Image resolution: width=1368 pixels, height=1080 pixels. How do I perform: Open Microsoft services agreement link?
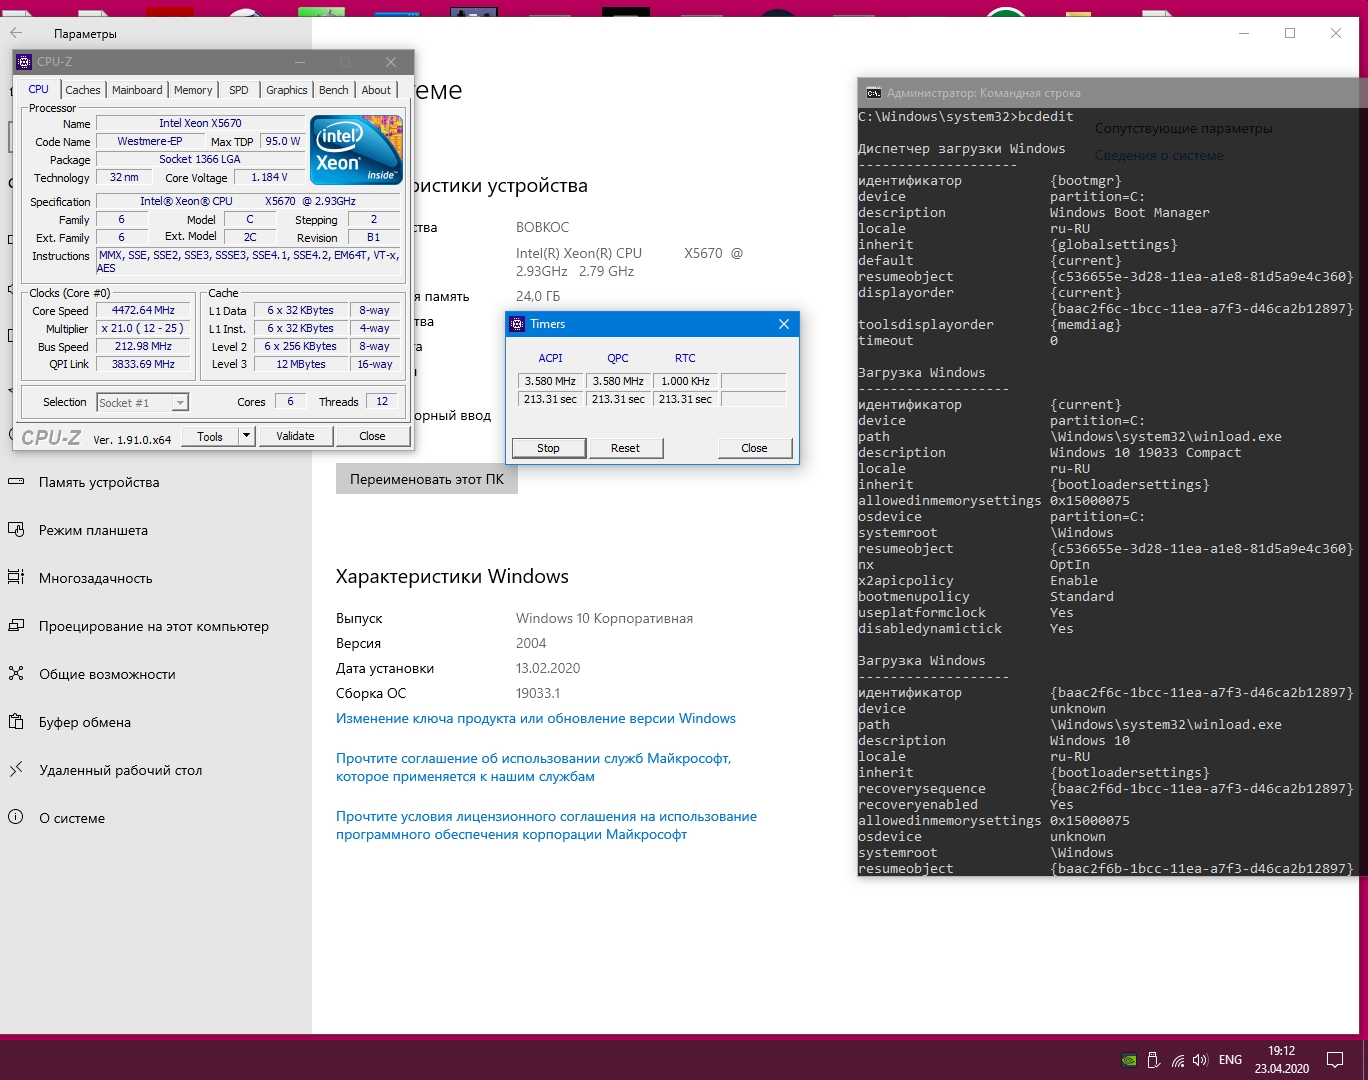click(534, 767)
